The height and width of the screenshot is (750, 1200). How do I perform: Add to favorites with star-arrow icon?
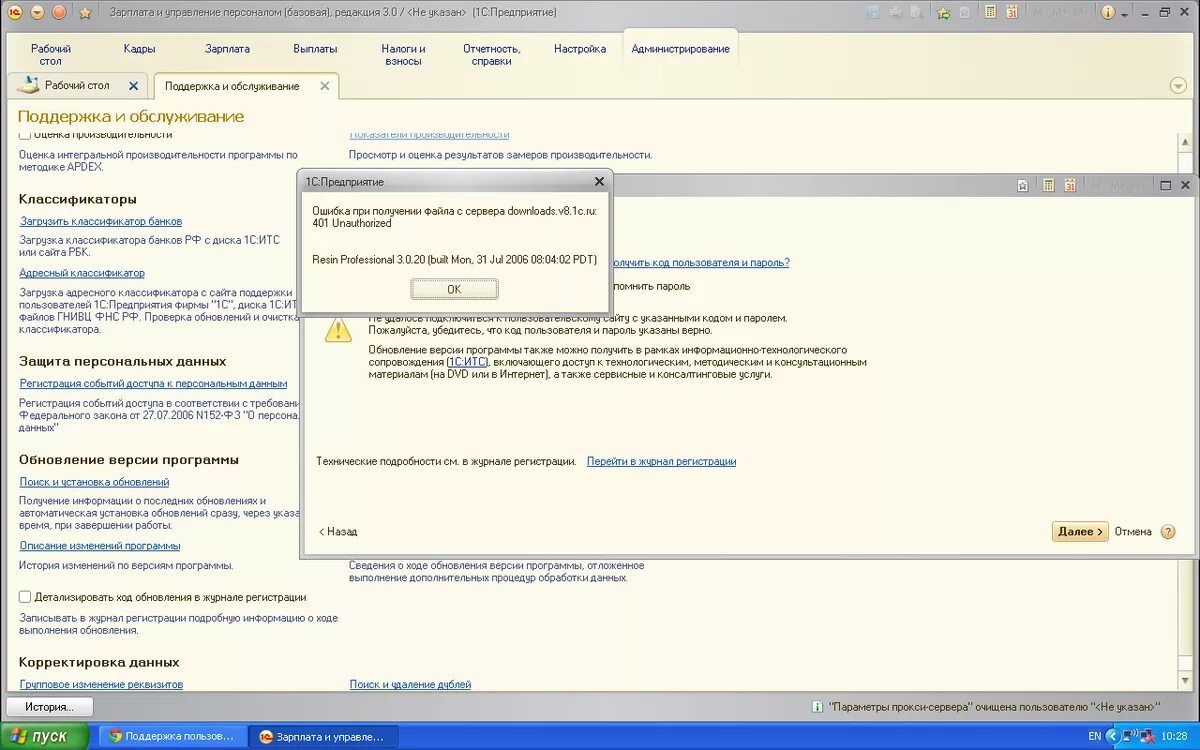[943, 13]
